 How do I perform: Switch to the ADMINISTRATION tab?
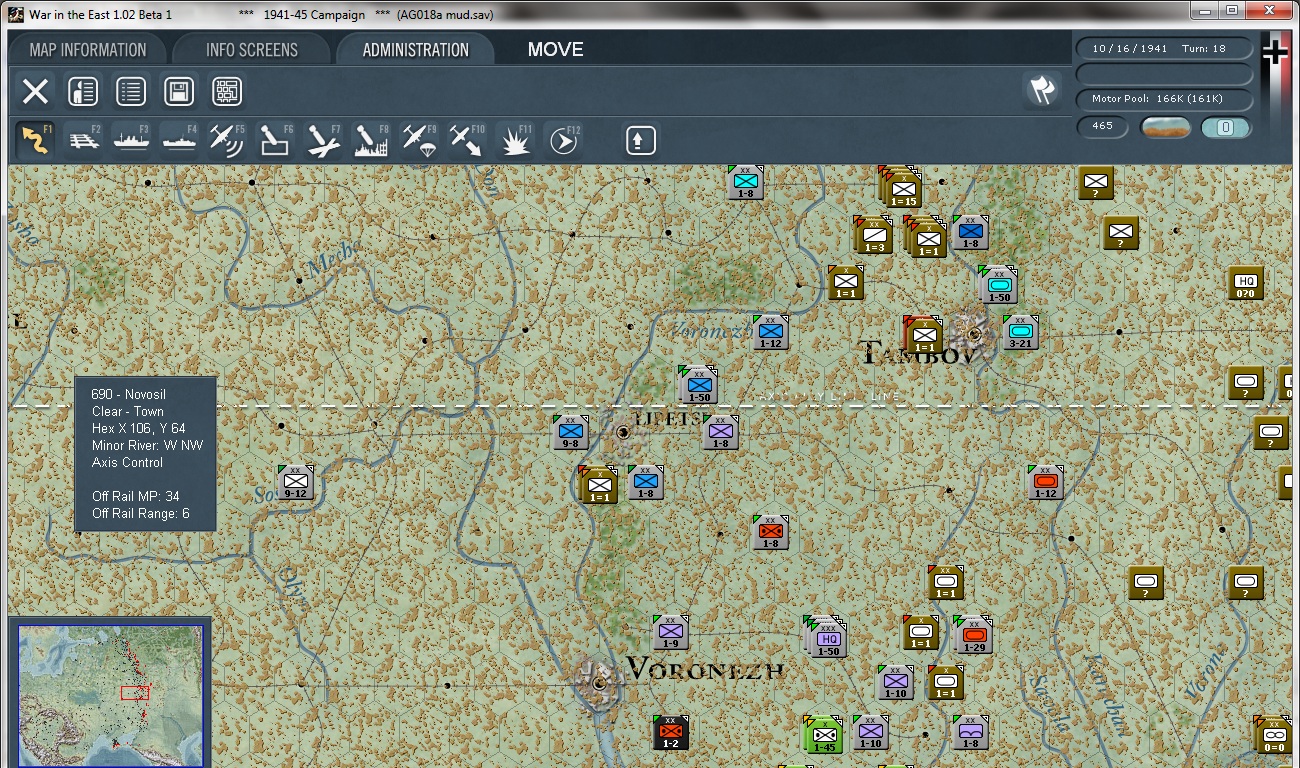click(416, 50)
